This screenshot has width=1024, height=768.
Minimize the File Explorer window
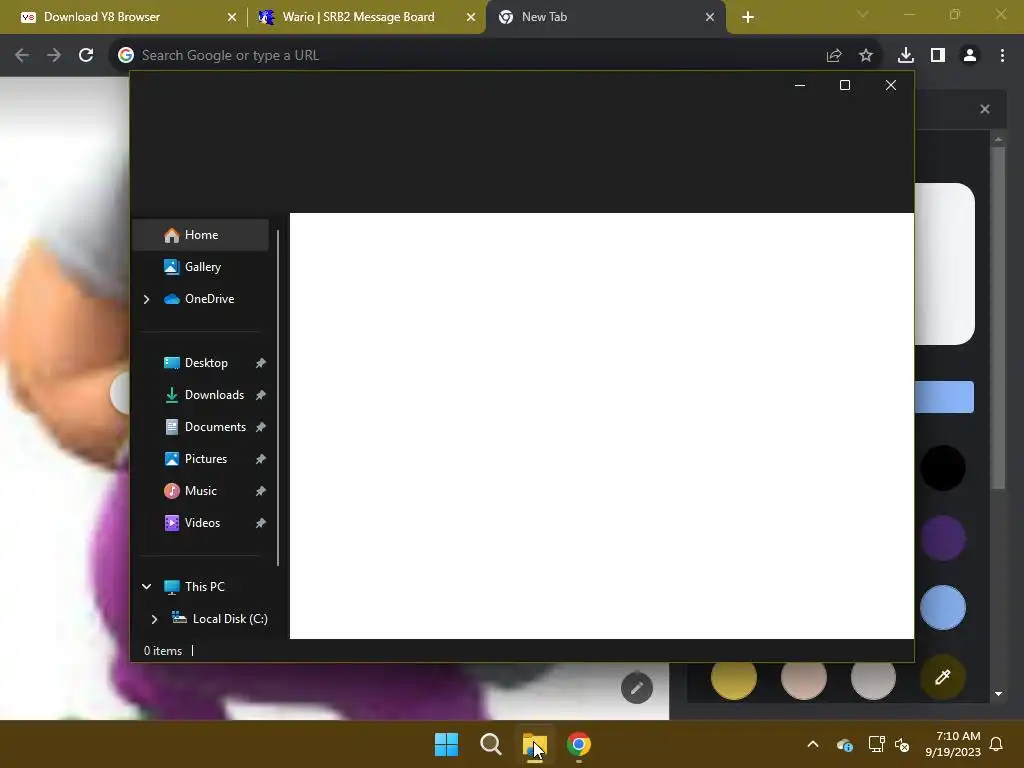[x=799, y=85]
